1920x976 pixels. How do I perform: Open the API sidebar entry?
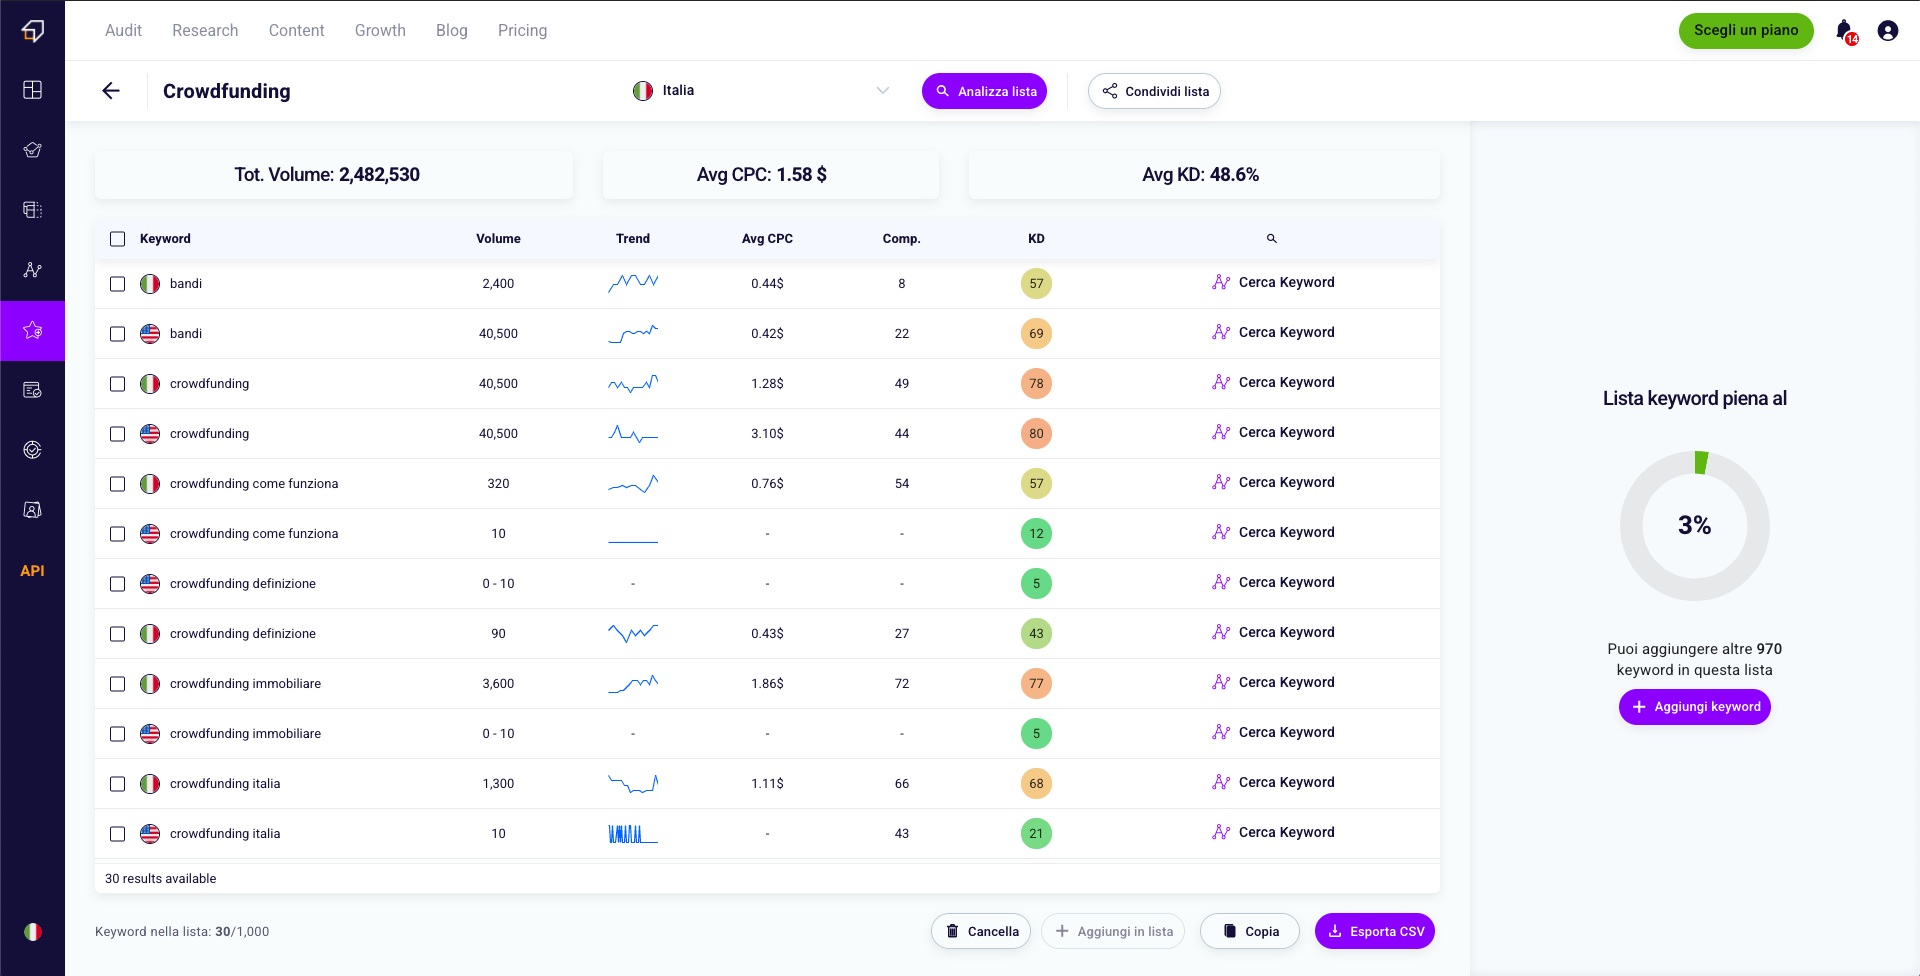pyautogui.click(x=32, y=571)
